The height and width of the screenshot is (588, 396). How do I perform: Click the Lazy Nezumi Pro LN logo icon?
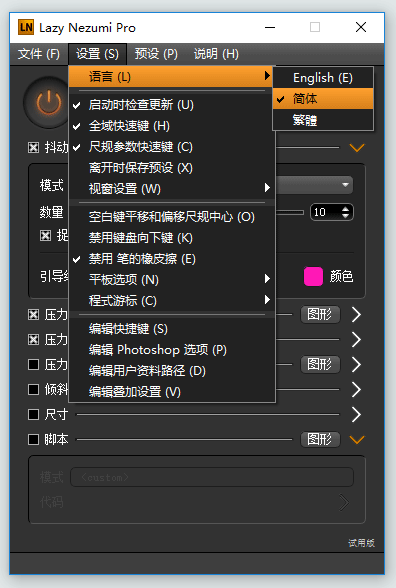click(26, 27)
